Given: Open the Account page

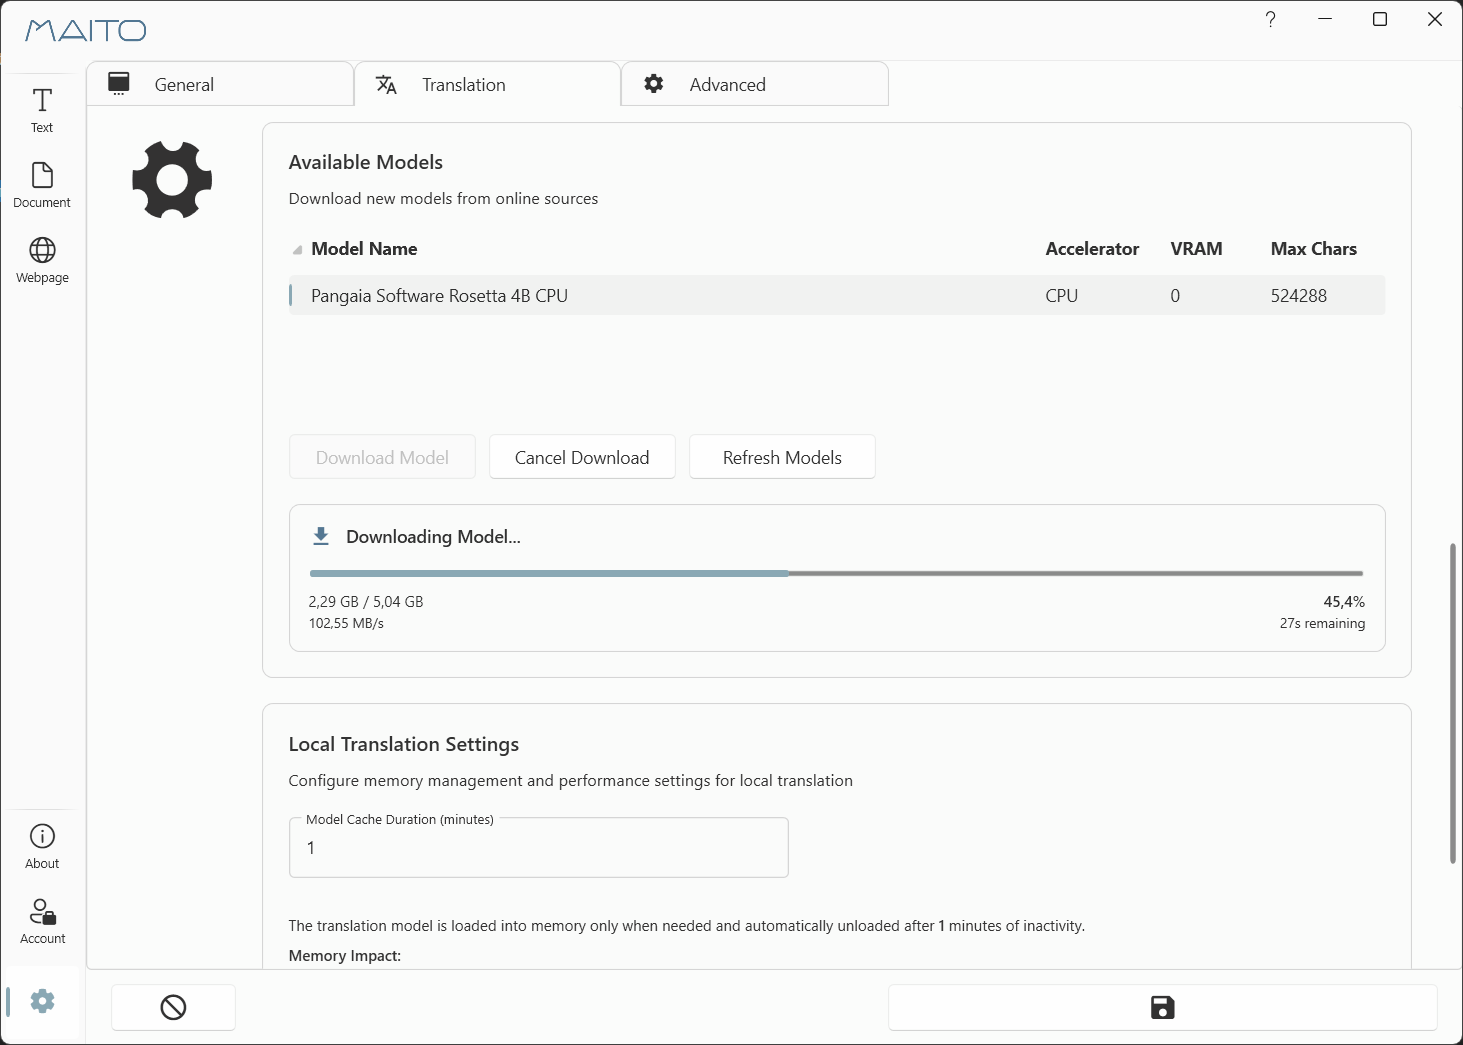Looking at the screenshot, I should [42, 922].
